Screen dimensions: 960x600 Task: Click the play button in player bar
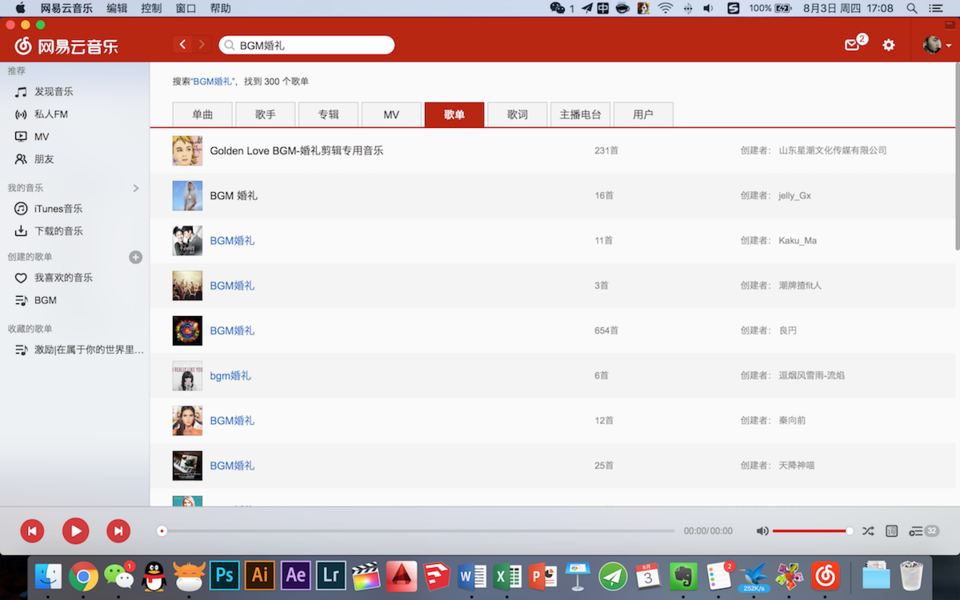pyautogui.click(x=75, y=531)
